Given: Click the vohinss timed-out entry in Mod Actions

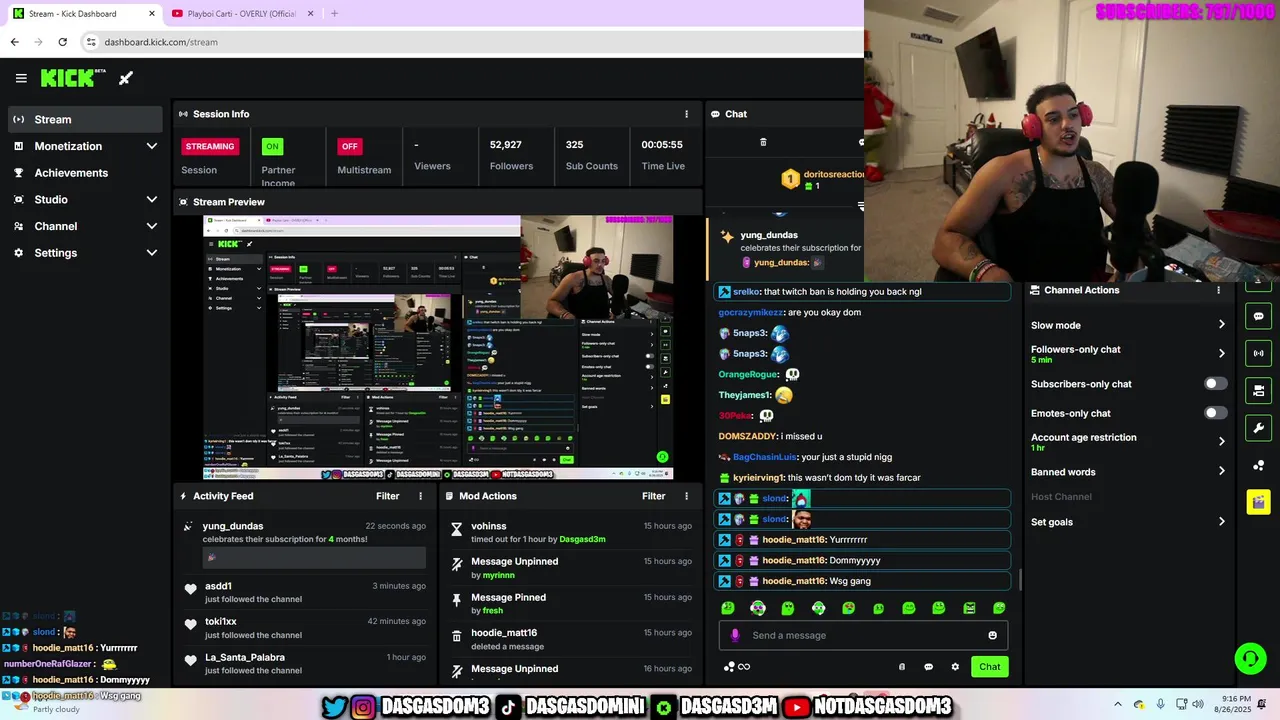Looking at the screenshot, I should tap(570, 532).
